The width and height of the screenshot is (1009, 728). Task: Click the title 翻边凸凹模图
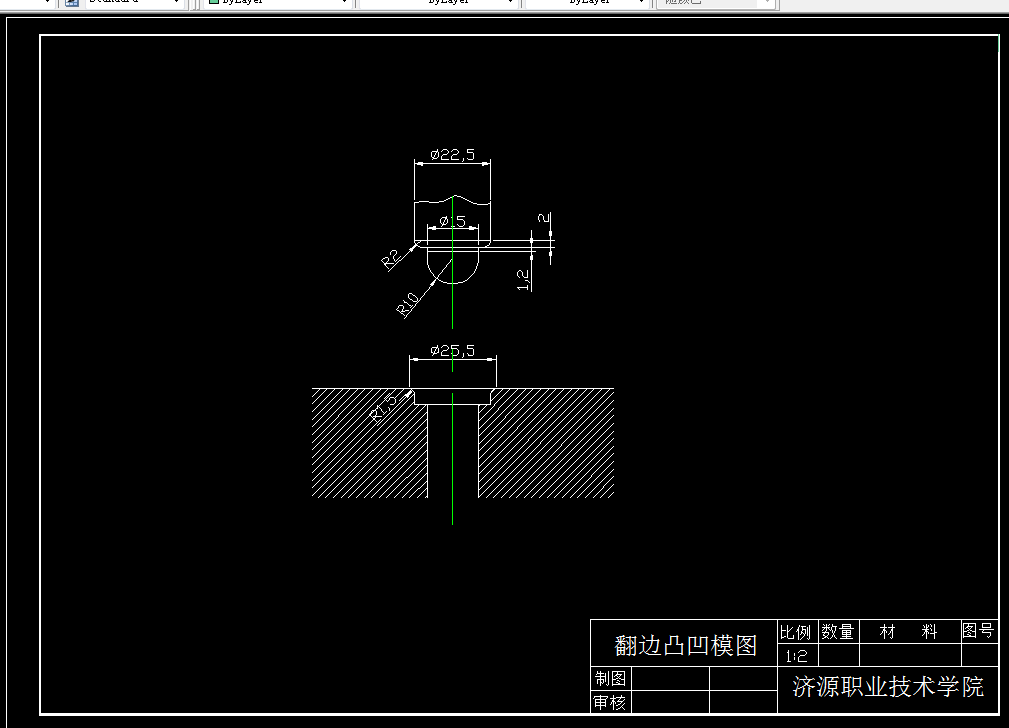click(685, 645)
